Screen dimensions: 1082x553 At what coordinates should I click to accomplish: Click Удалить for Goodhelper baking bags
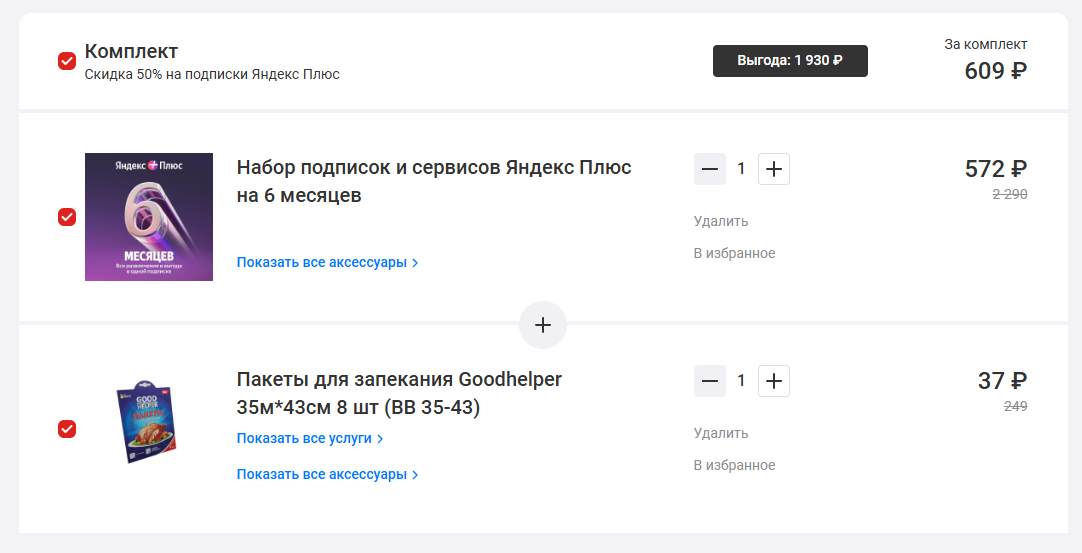[x=721, y=433]
